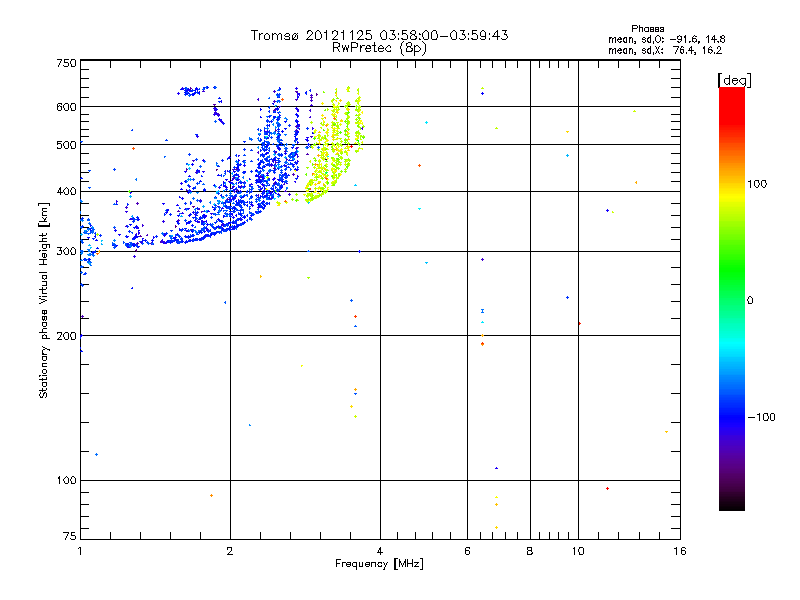The image size is (800, 600).
Task: Click the Stationary phase Virtual Height axis label
Action: coord(44,301)
